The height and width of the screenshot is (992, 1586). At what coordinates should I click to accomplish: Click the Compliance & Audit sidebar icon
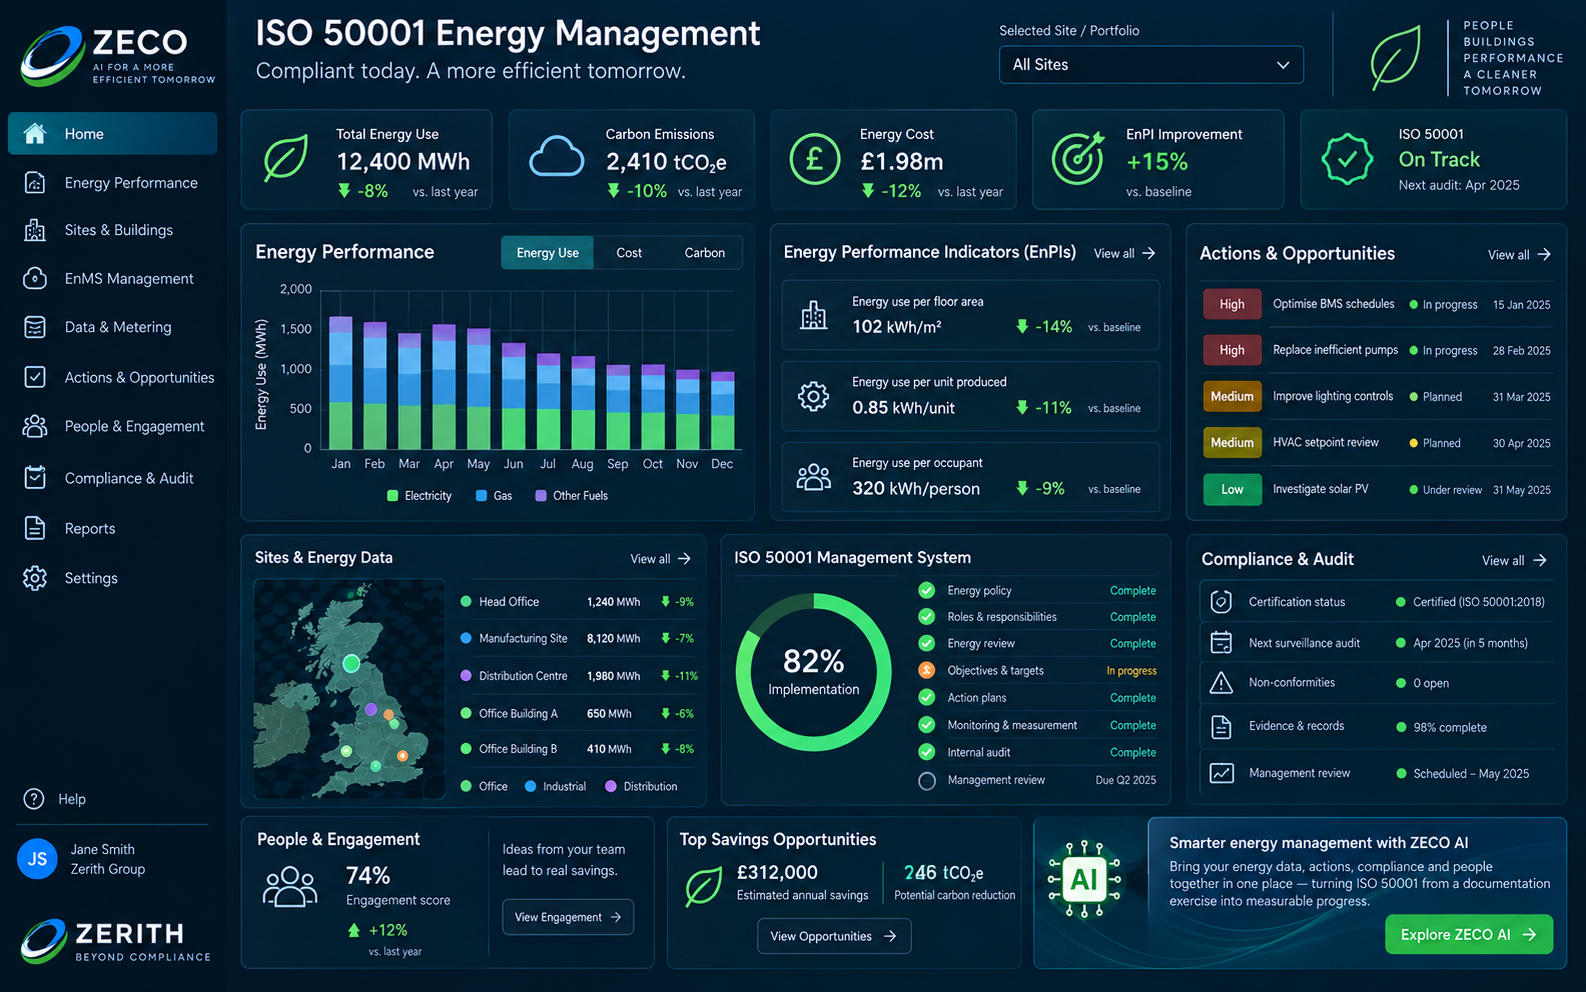coord(35,478)
